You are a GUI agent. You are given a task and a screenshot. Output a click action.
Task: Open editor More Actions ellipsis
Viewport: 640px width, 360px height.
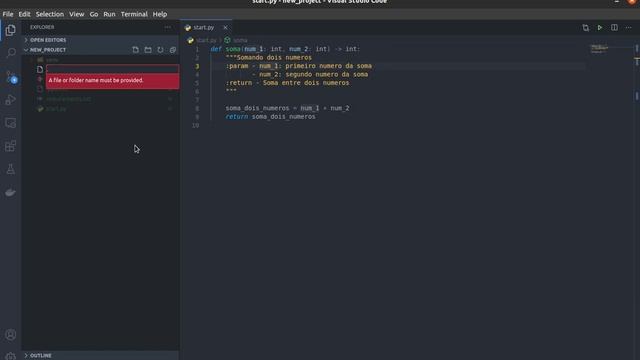click(629, 28)
